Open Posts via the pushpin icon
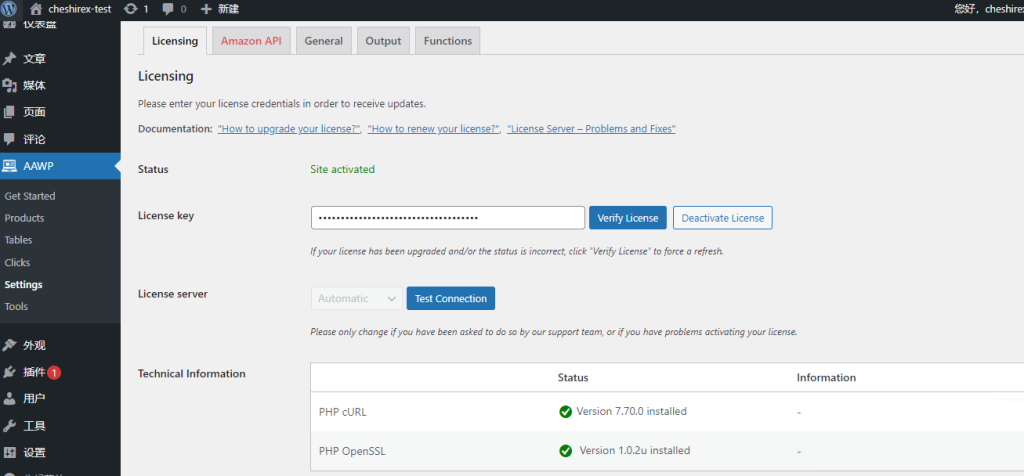The height and width of the screenshot is (476, 1024). point(10,59)
